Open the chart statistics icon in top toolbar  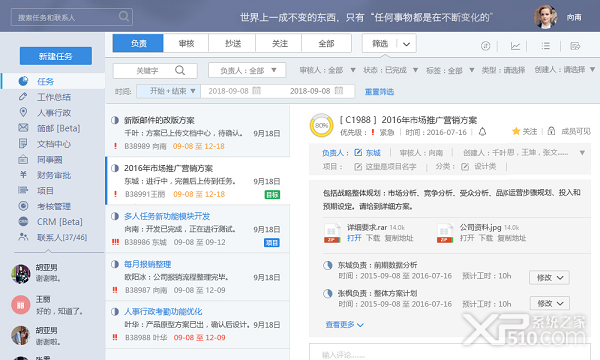[515, 46]
